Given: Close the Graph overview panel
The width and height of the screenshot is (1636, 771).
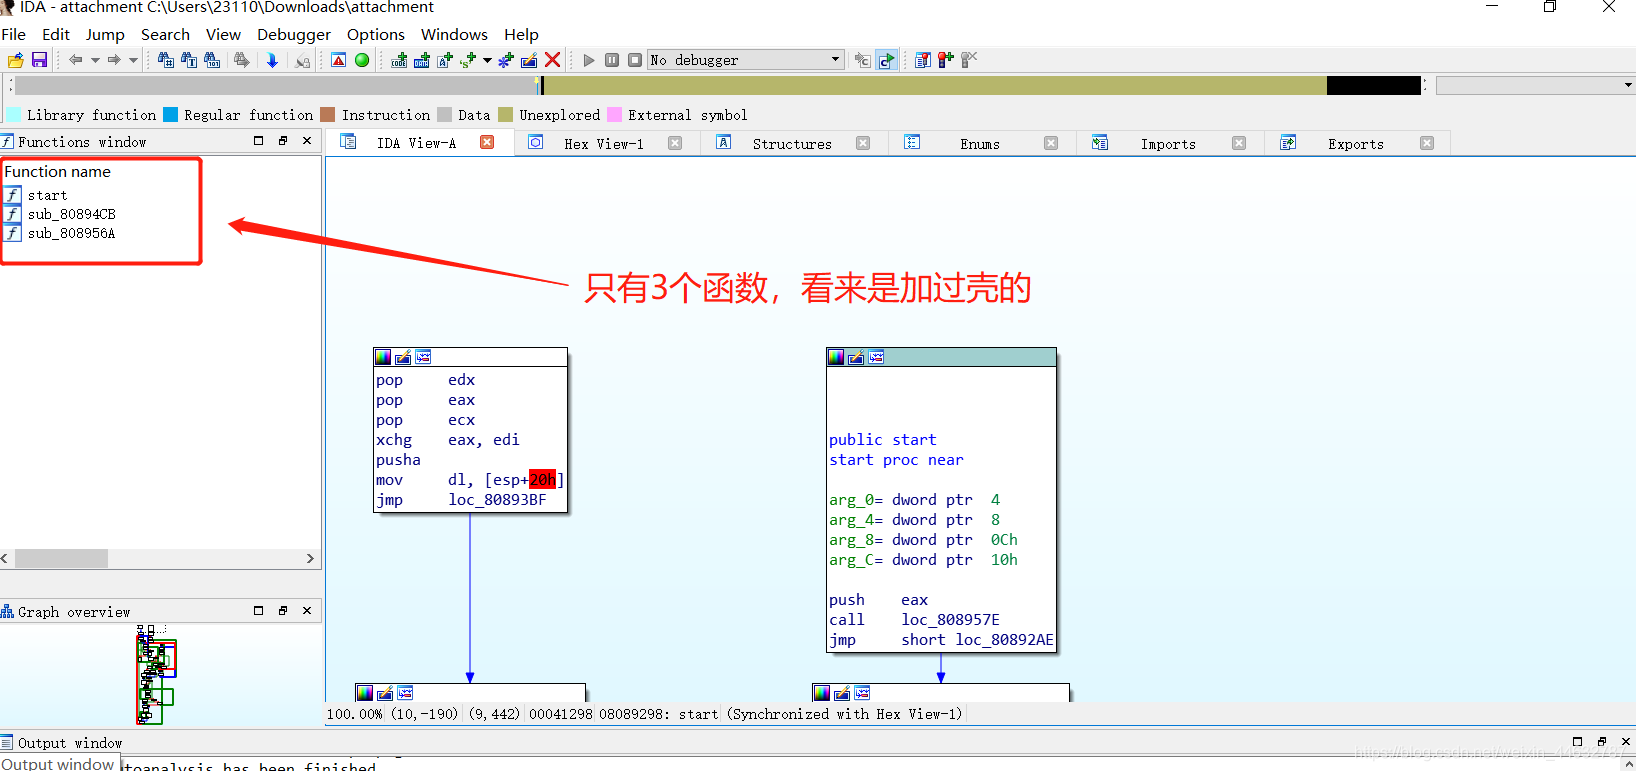Looking at the screenshot, I should click(x=307, y=611).
